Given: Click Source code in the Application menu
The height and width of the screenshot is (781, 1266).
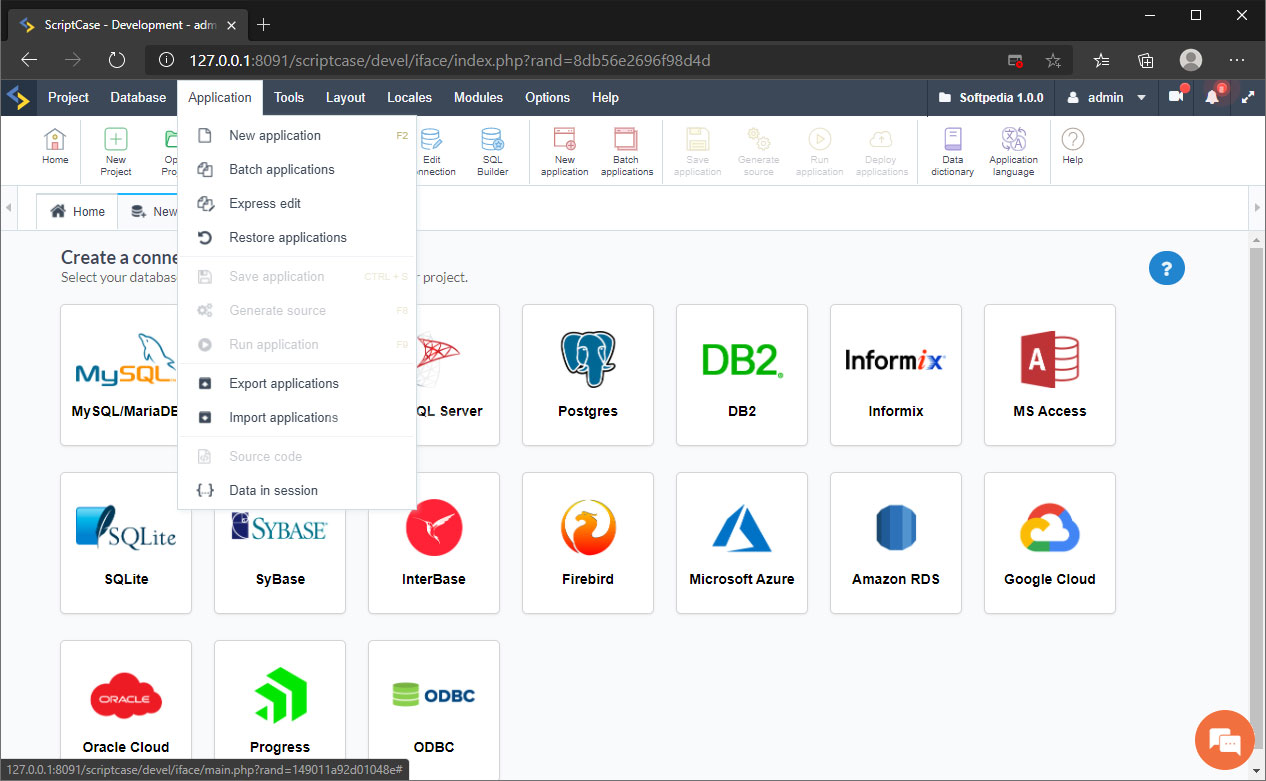Looking at the screenshot, I should coord(297,456).
